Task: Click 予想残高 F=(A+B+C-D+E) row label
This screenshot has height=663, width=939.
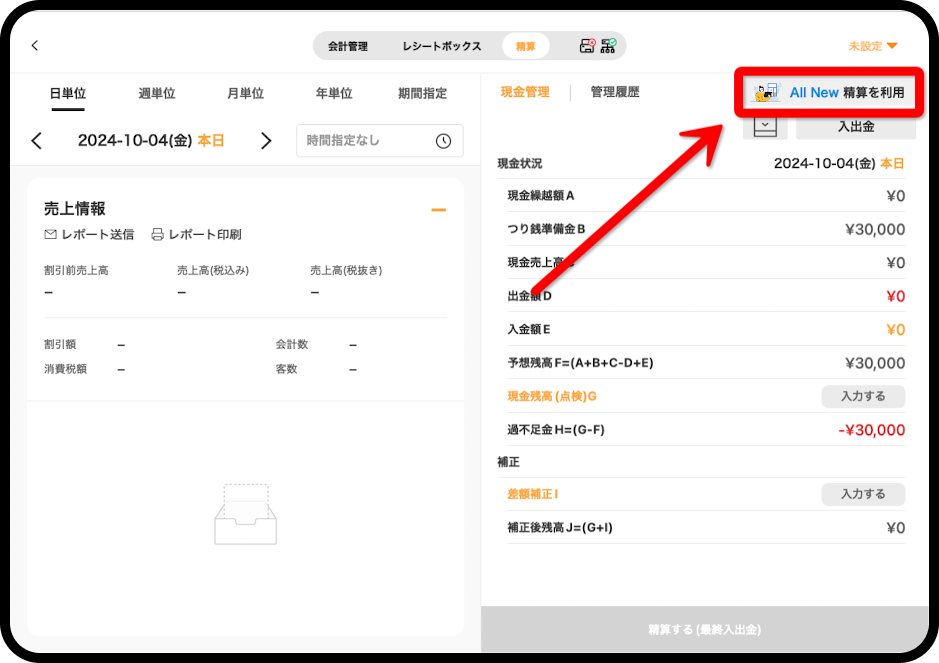Action: 580,363
